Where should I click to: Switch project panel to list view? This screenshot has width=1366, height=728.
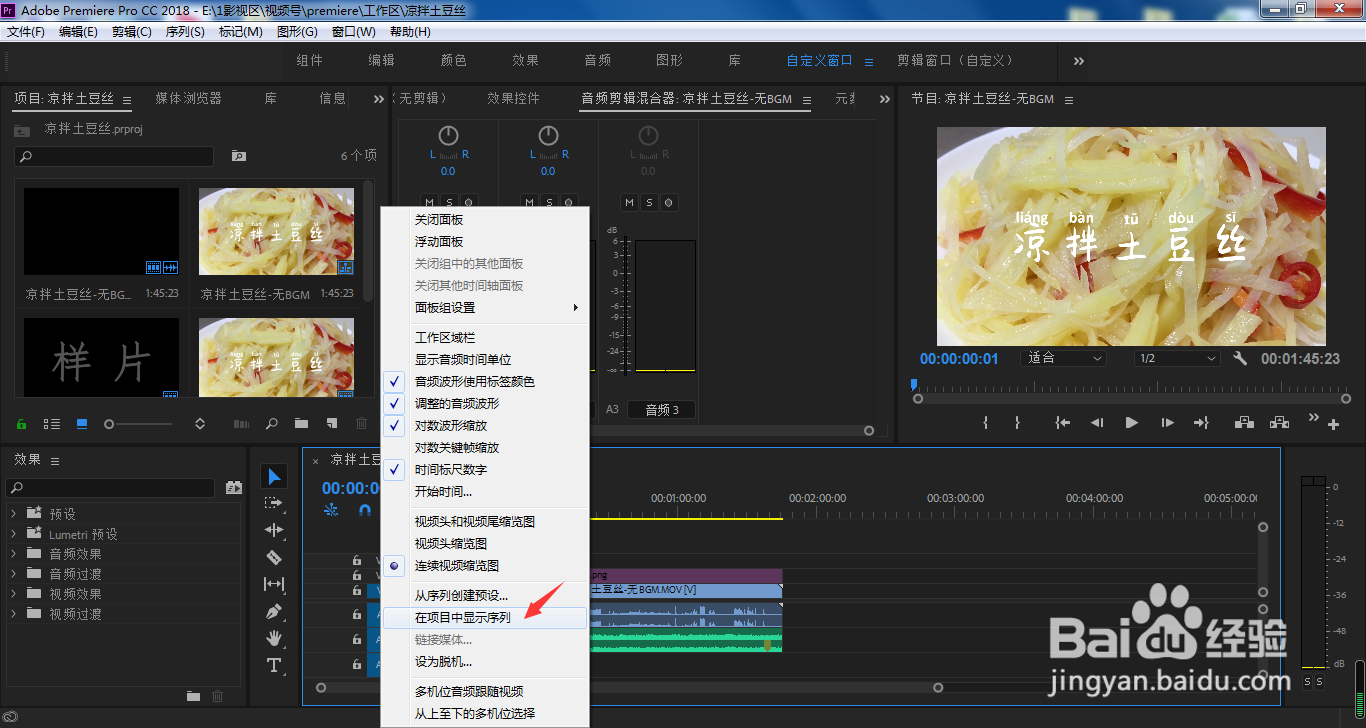(52, 424)
